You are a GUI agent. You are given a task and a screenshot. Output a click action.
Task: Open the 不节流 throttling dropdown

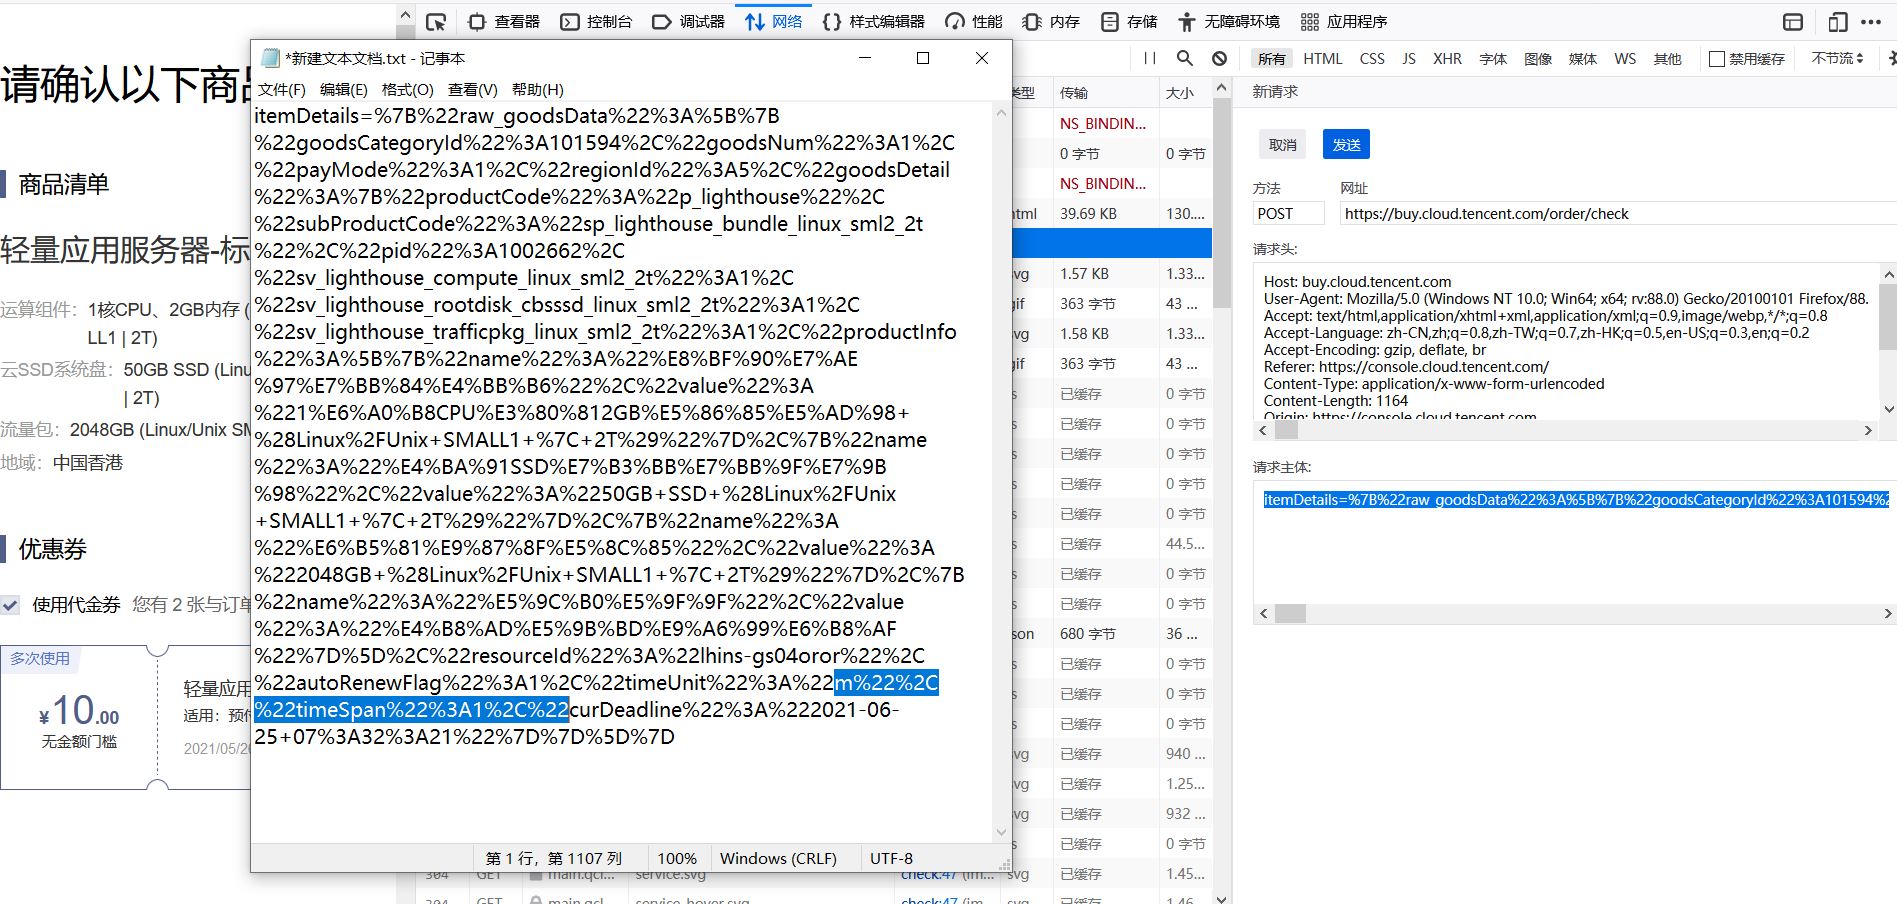click(1837, 59)
